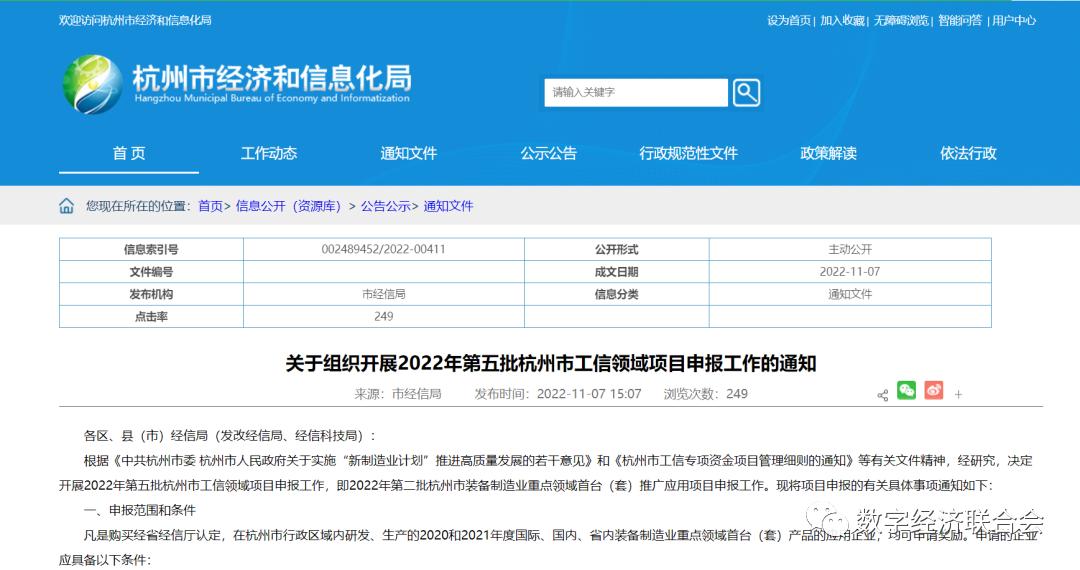Viewport: 1080px width, 570px height.
Task: Share the article to Weibo
Action: (x=933, y=391)
